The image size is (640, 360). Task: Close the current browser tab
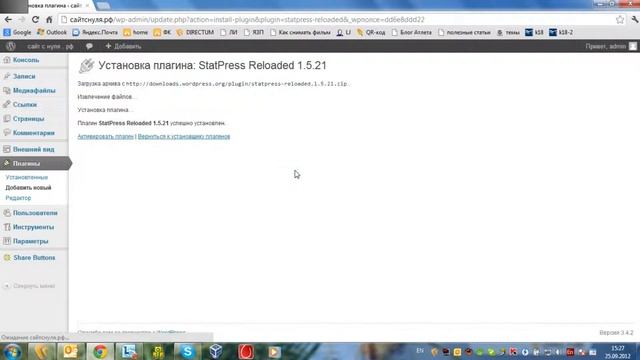(x=87, y=5)
